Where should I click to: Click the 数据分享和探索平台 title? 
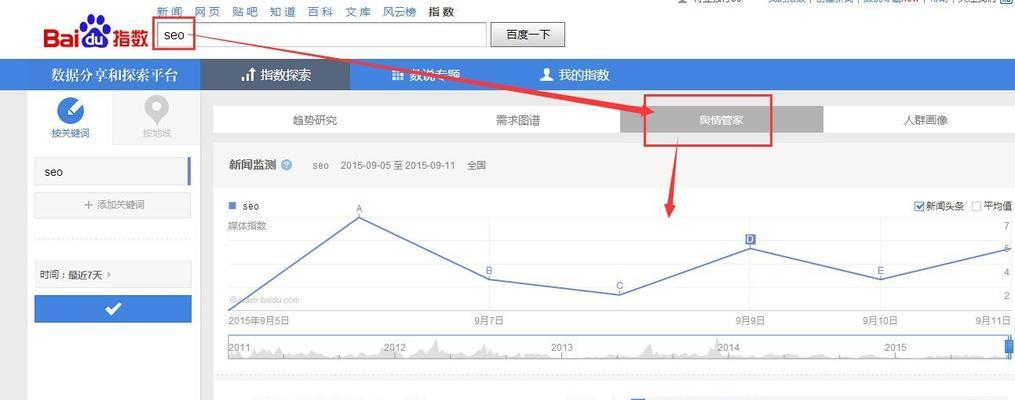114,75
